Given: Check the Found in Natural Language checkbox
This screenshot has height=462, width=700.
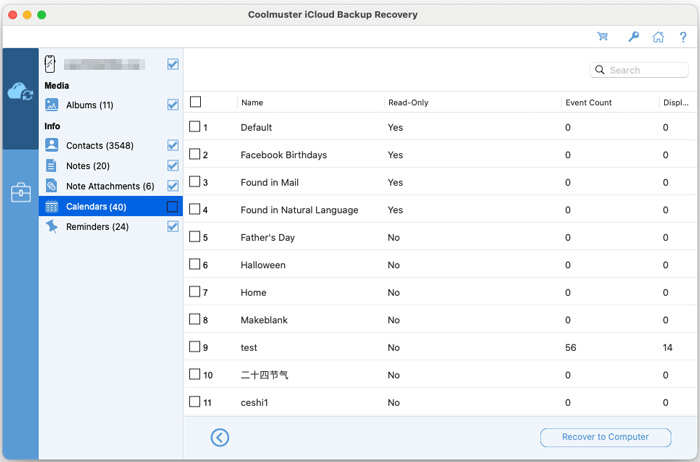Looking at the screenshot, I should [x=194, y=209].
